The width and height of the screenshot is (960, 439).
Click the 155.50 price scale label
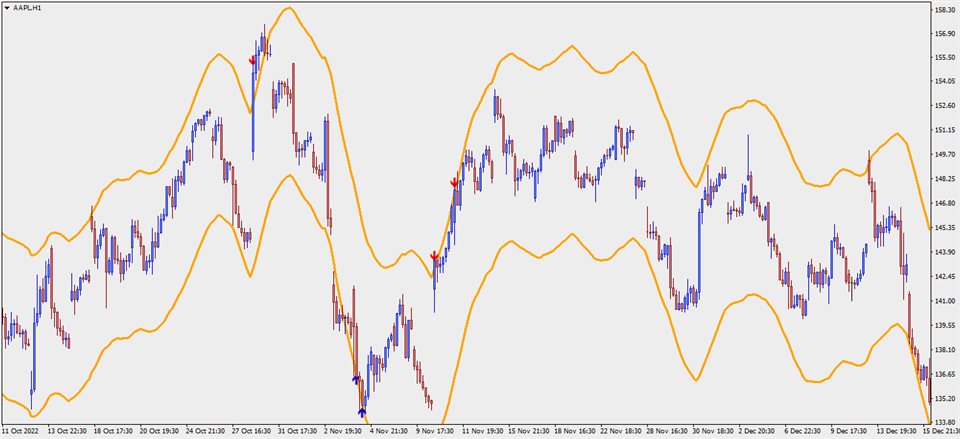(943, 56)
